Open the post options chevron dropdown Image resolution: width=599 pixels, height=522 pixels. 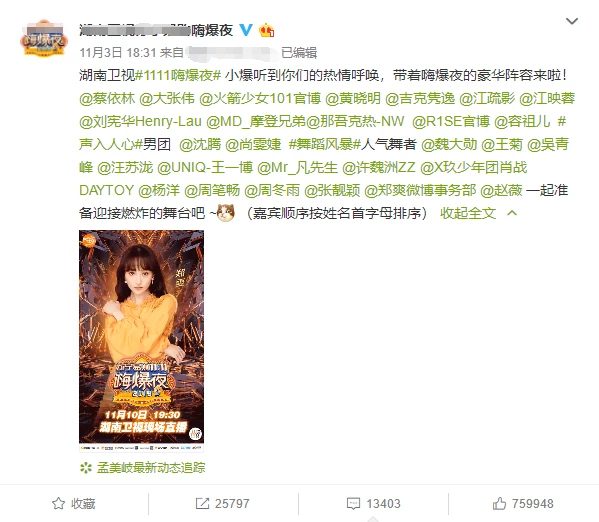click(x=571, y=21)
